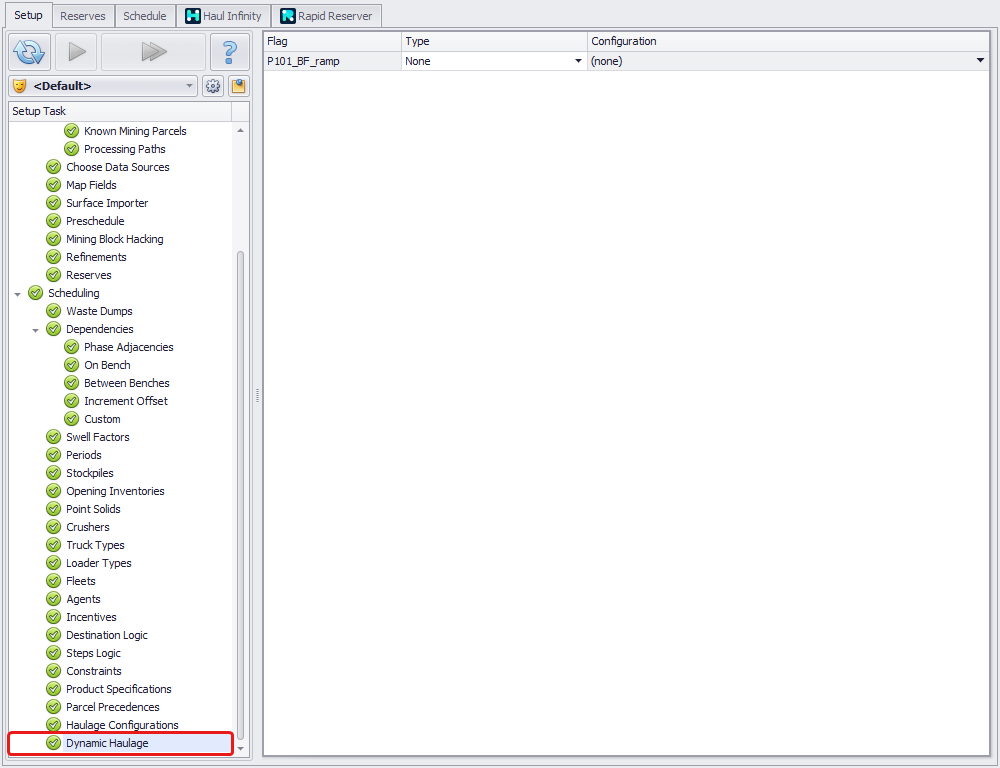Viewport: 1000px width, 768px height.
Task: Switch to the Reserves tab
Action: (x=83, y=16)
